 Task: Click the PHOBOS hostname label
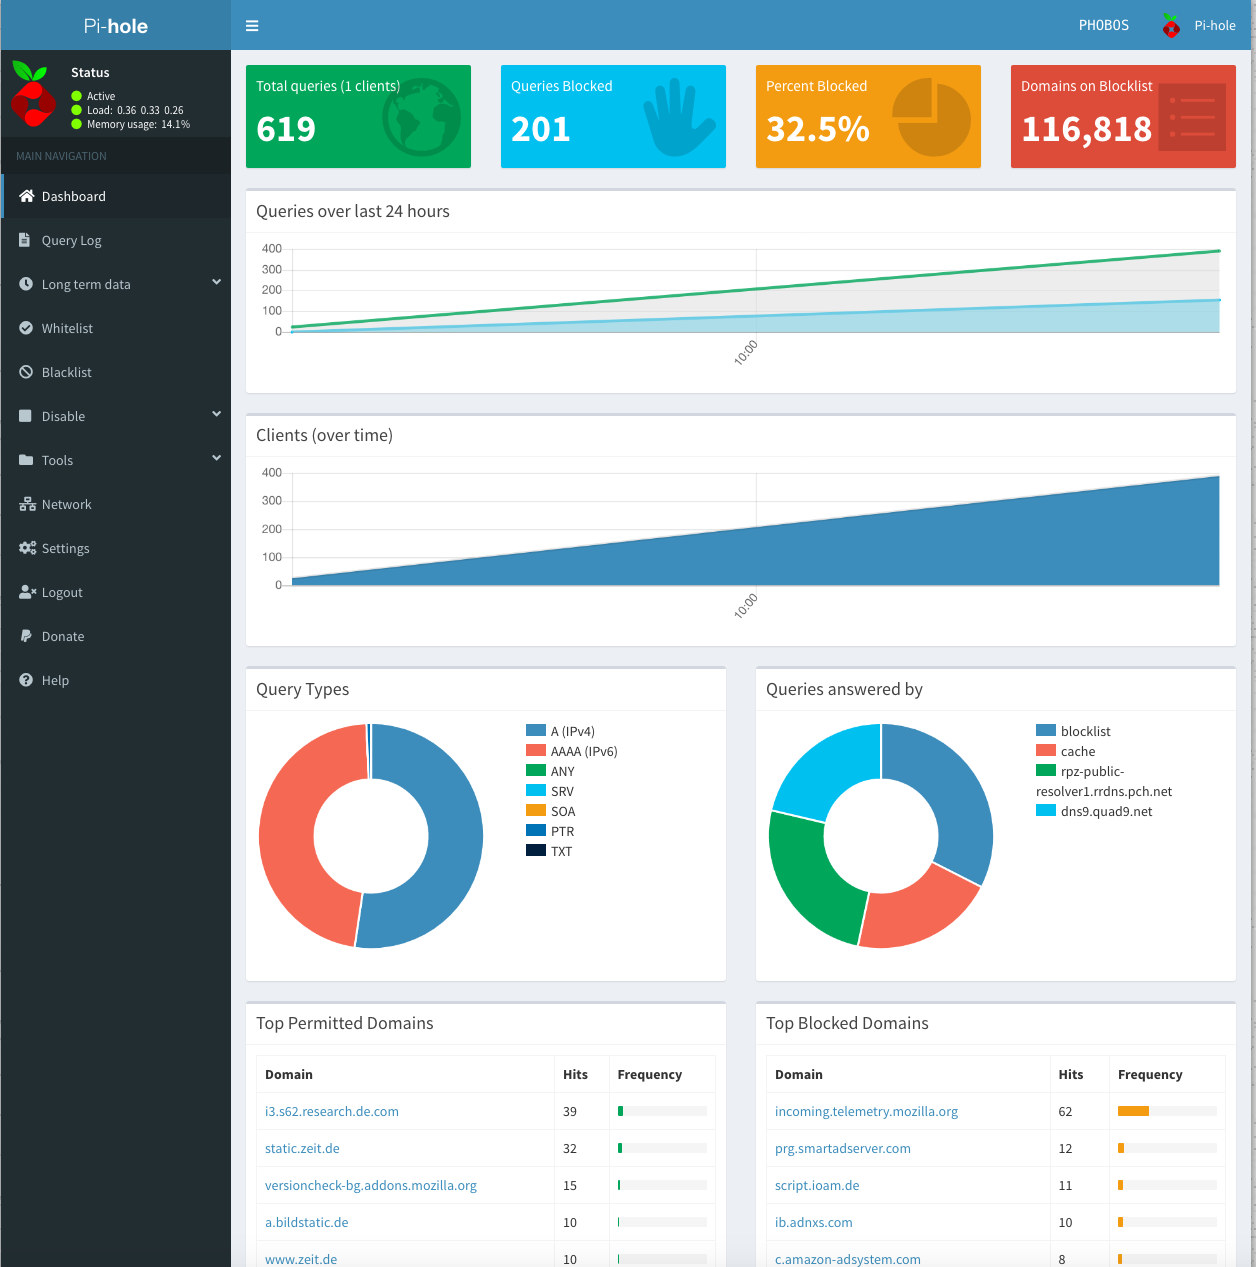pos(1104,26)
